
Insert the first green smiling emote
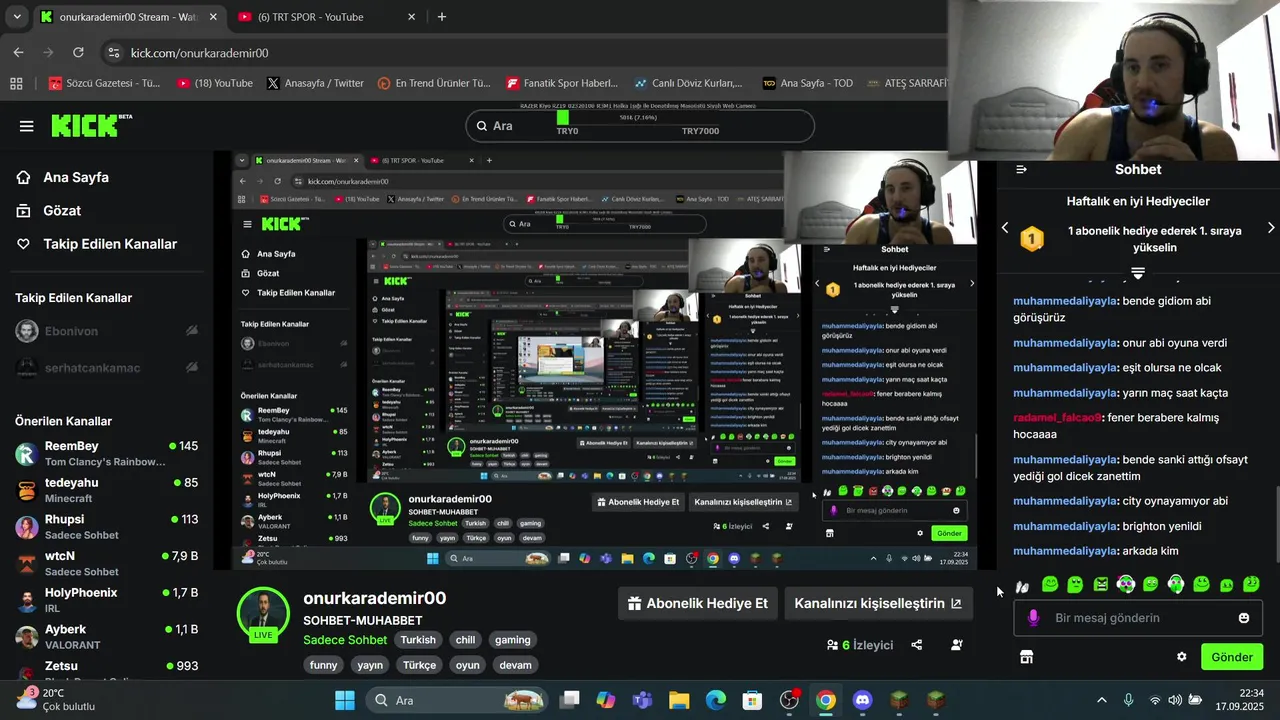tap(1050, 585)
